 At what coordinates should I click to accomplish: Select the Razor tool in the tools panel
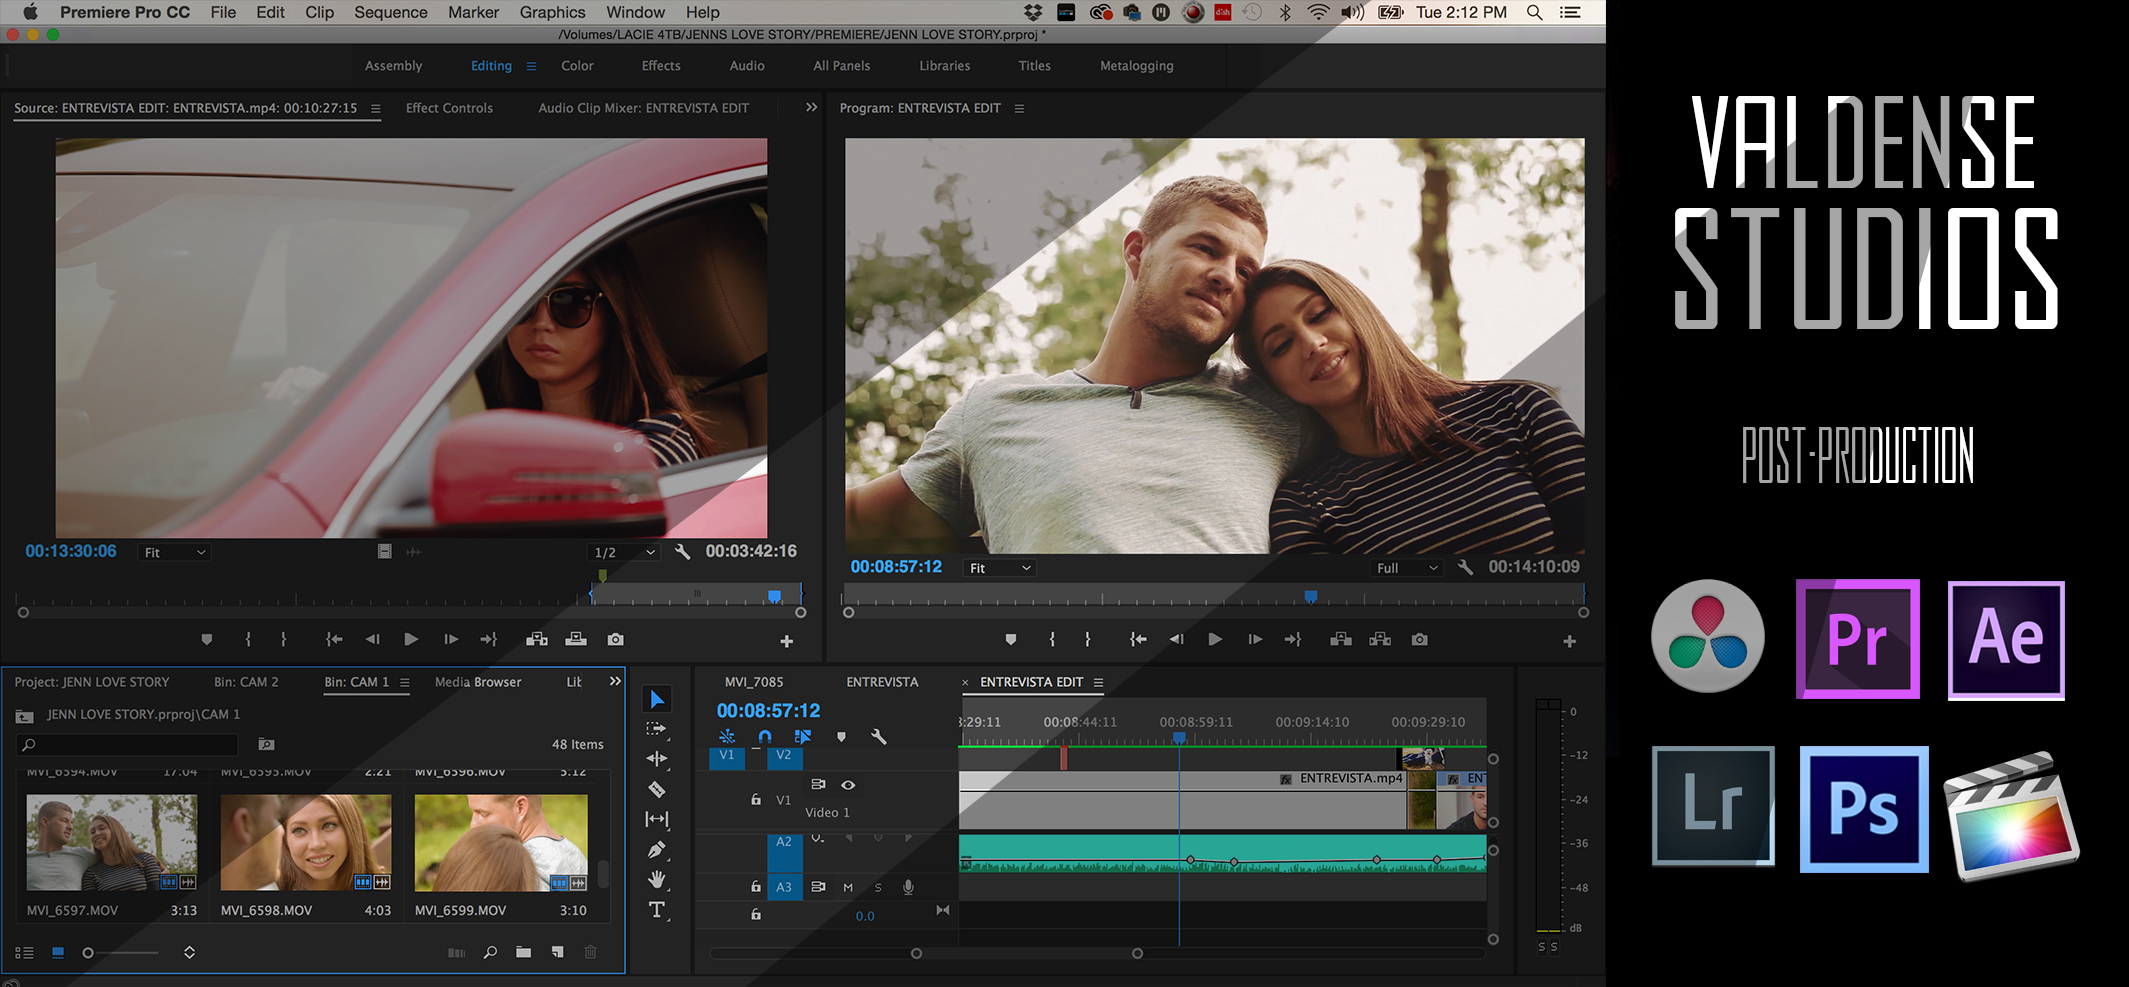pos(656,790)
